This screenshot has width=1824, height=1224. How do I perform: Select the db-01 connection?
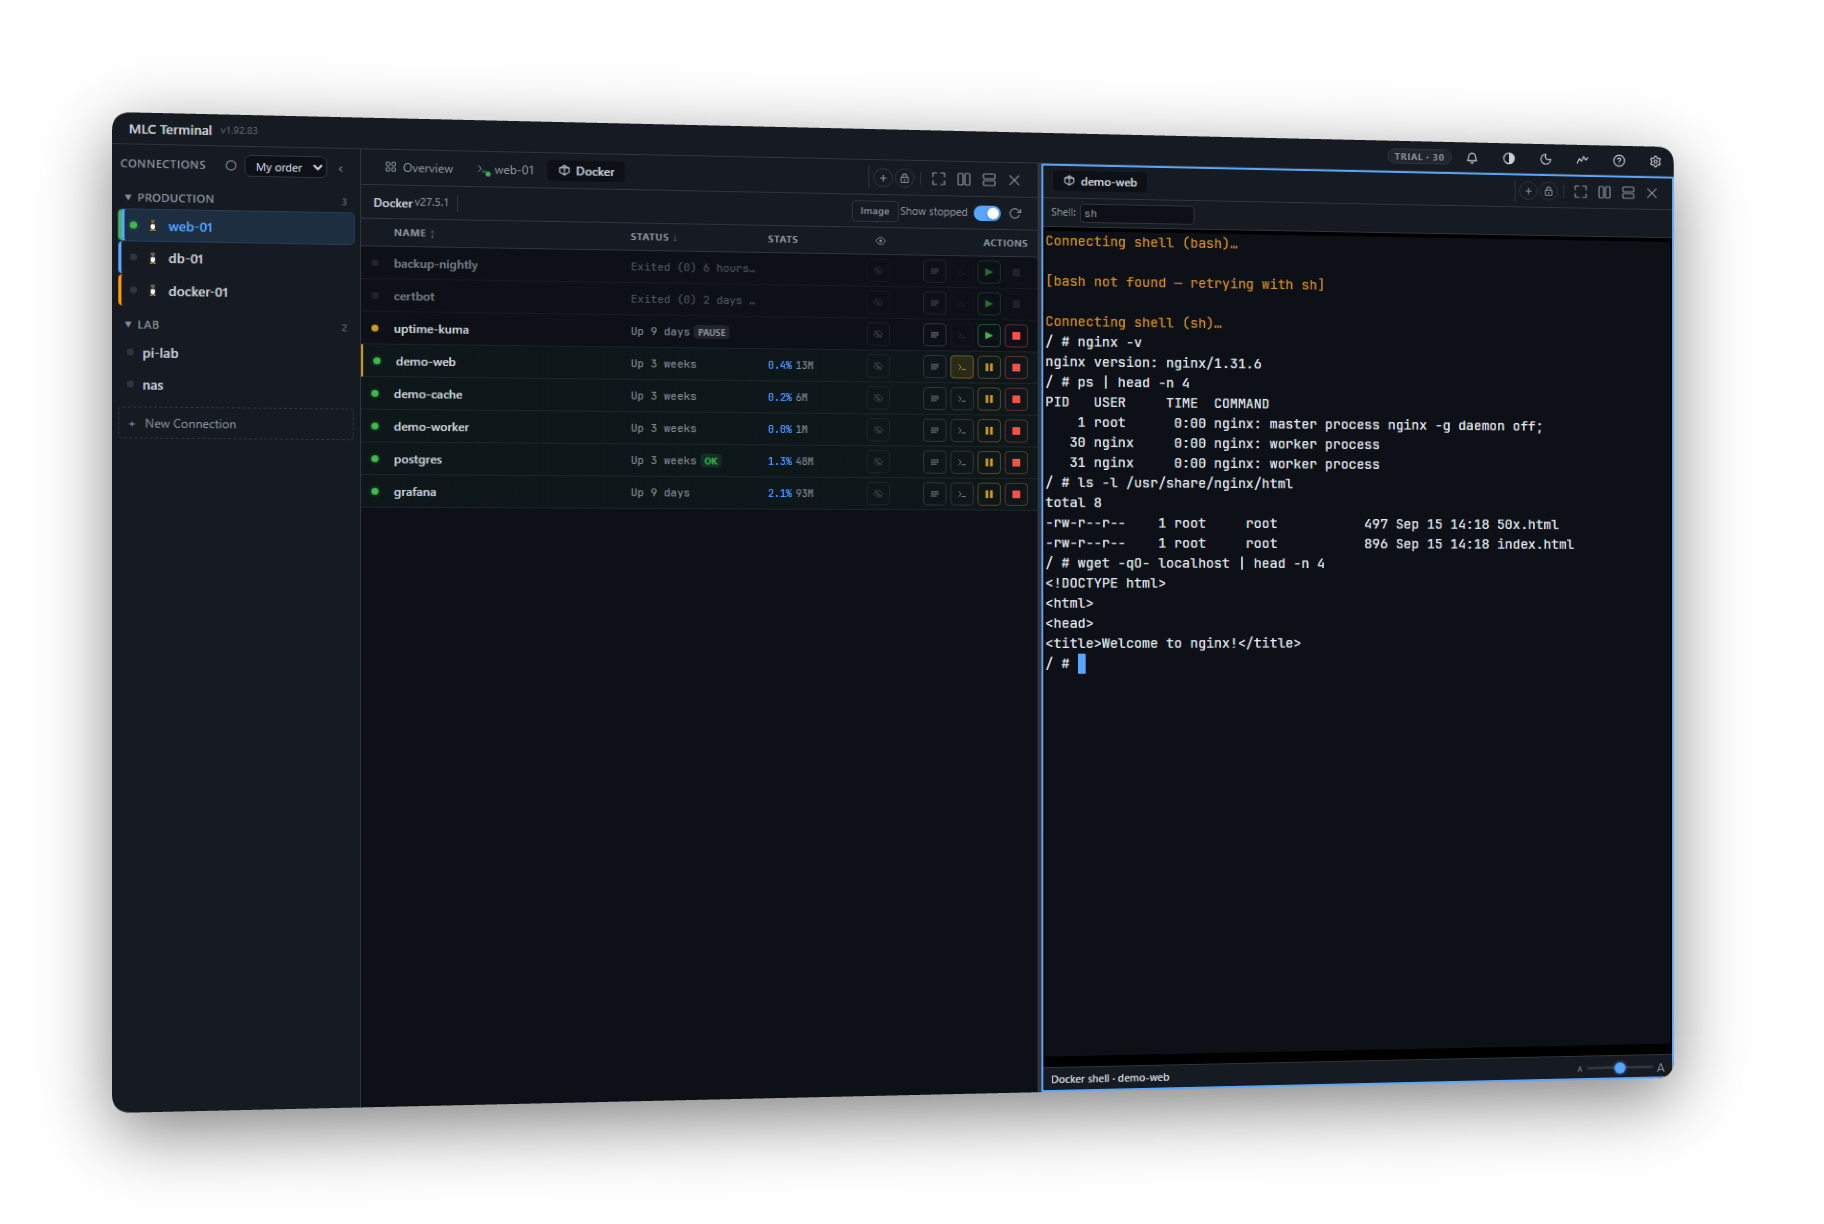(238, 259)
